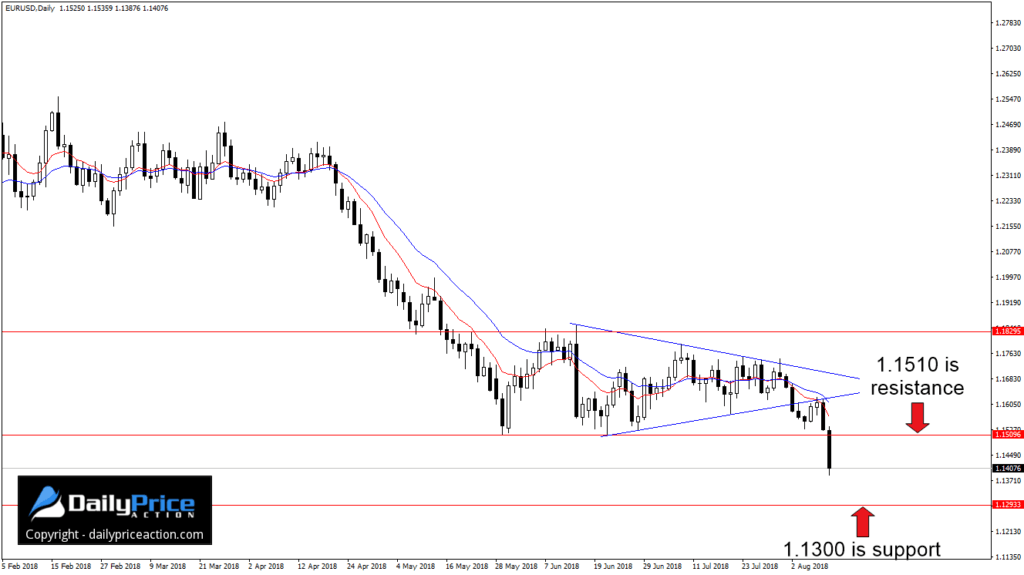Select the red 1.18295 price tag

tap(1007, 331)
